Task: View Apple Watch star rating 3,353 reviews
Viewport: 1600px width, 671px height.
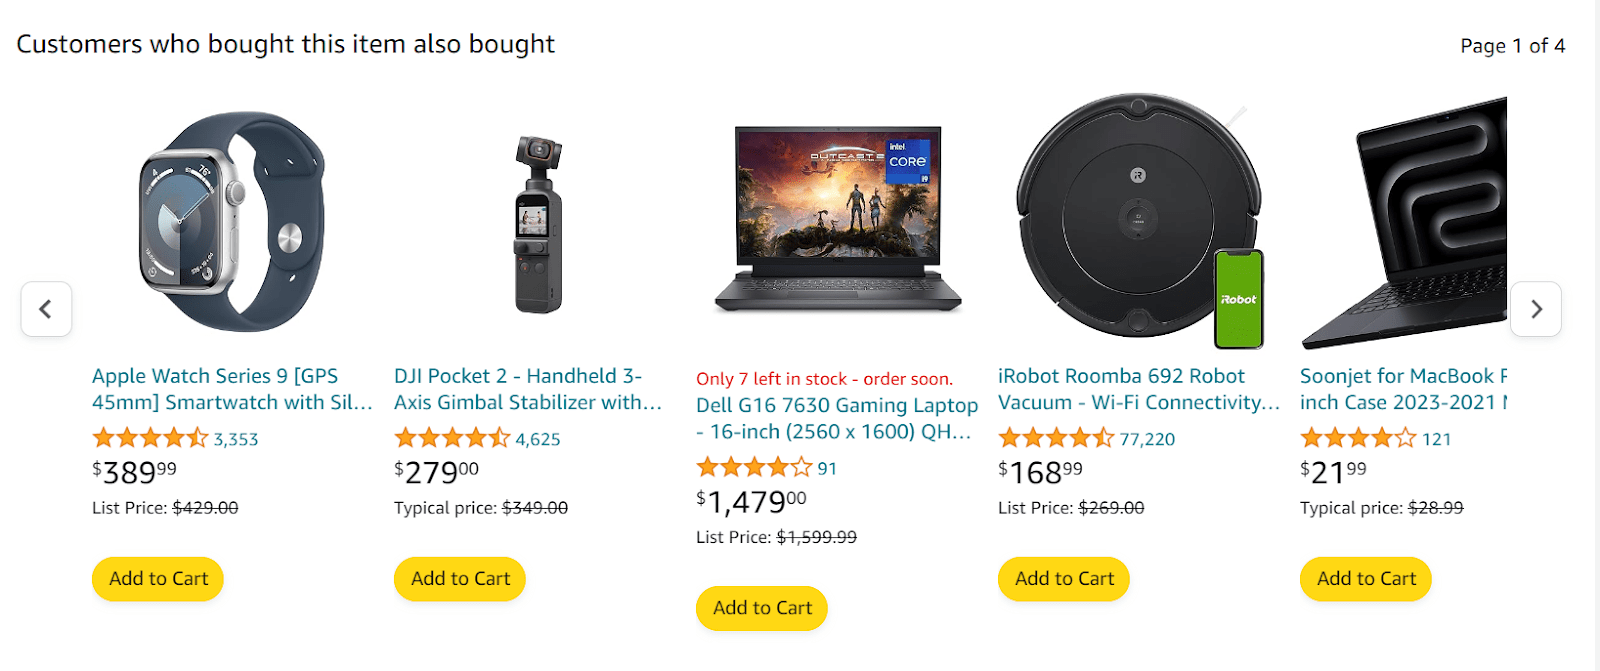Action: pos(151,438)
